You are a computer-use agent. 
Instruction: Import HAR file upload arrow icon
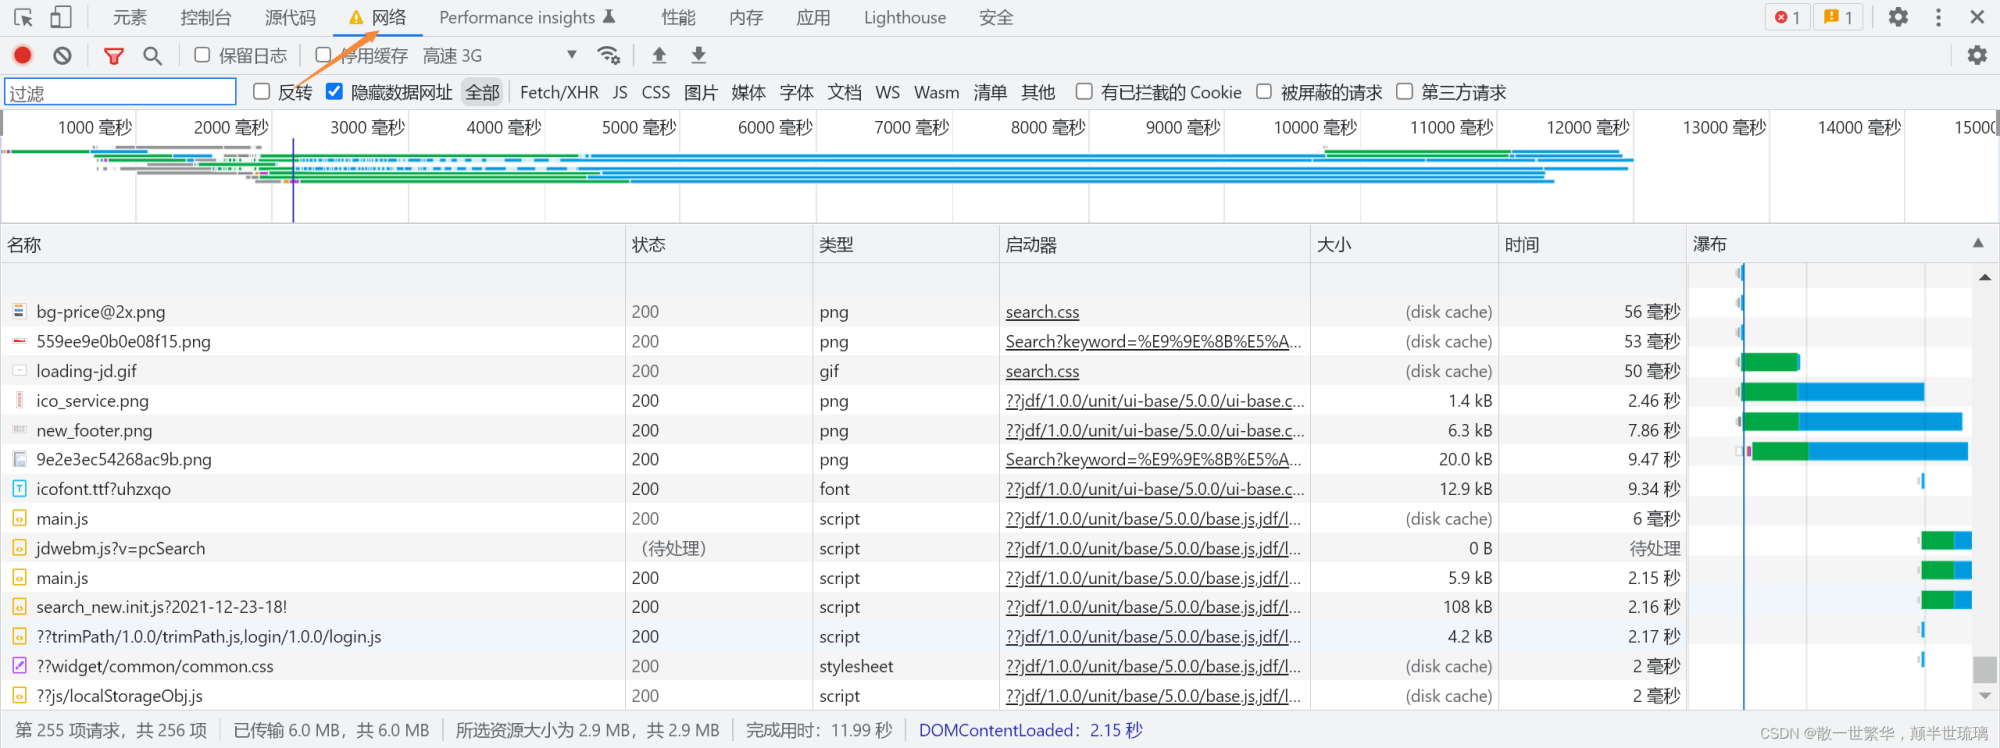point(659,55)
